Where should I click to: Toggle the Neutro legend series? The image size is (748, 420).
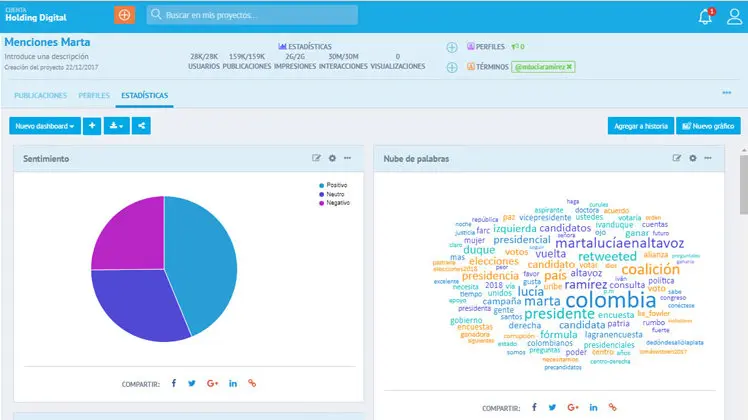pyautogui.click(x=333, y=194)
